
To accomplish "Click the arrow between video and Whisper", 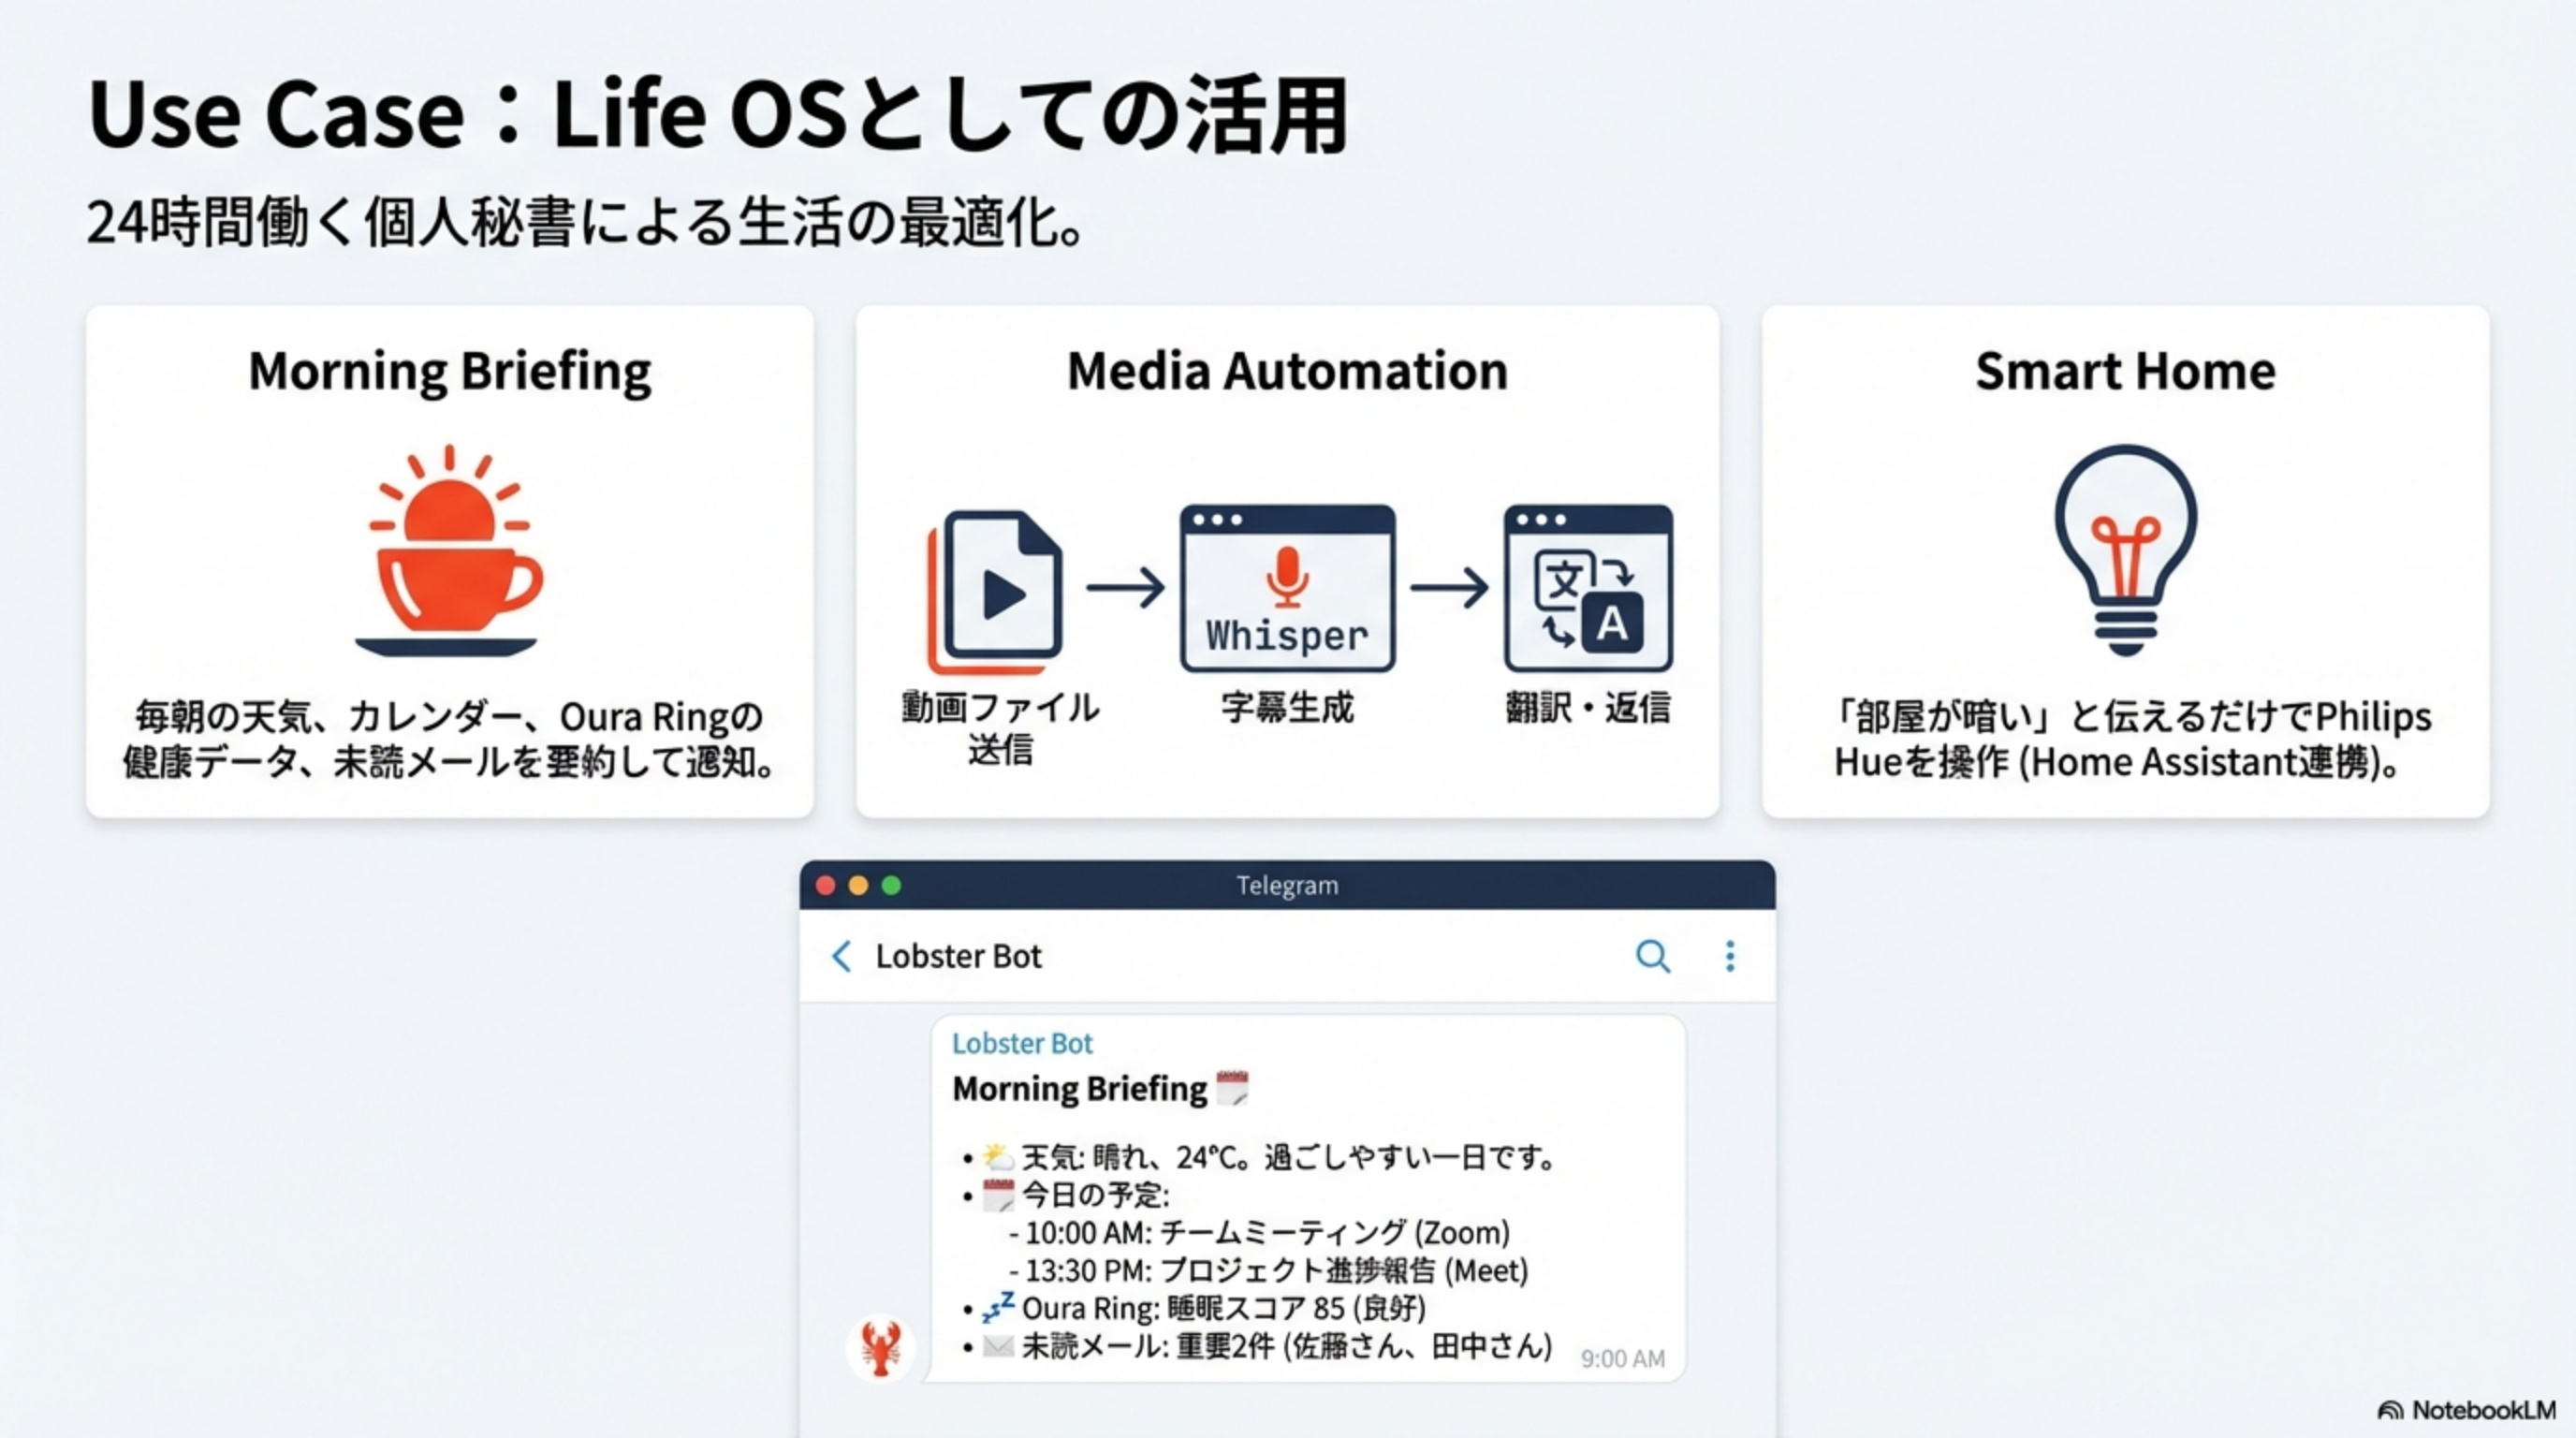I will (1125, 588).
